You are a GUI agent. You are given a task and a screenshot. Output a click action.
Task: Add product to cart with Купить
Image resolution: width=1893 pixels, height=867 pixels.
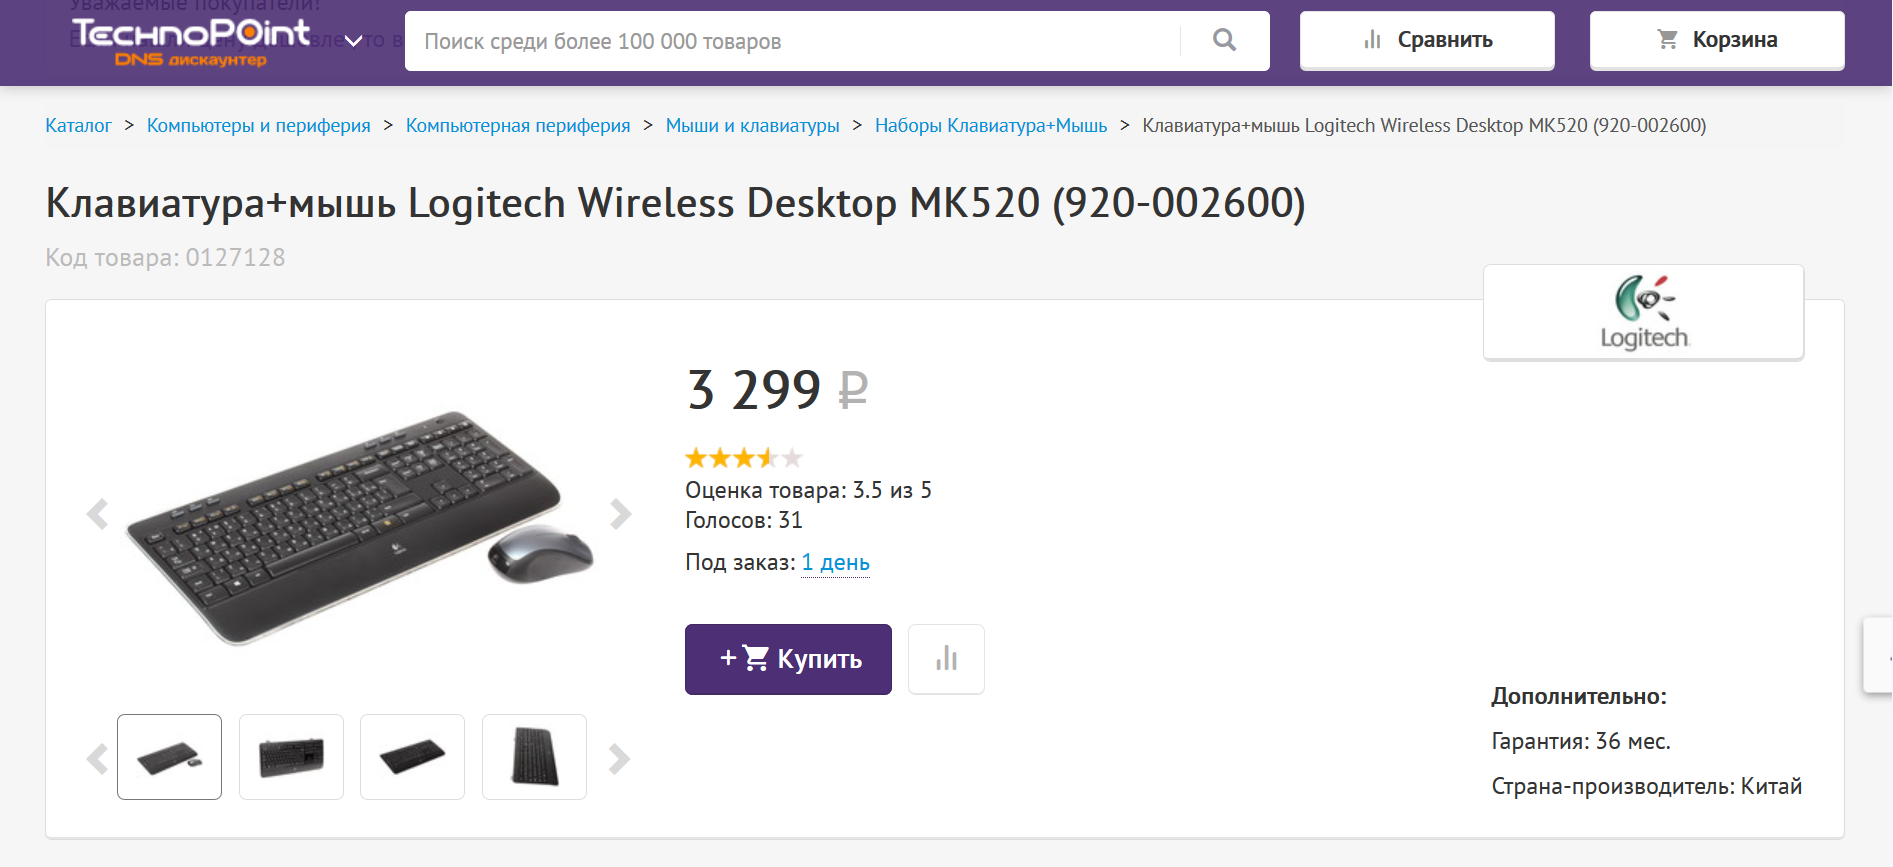pyautogui.click(x=788, y=659)
